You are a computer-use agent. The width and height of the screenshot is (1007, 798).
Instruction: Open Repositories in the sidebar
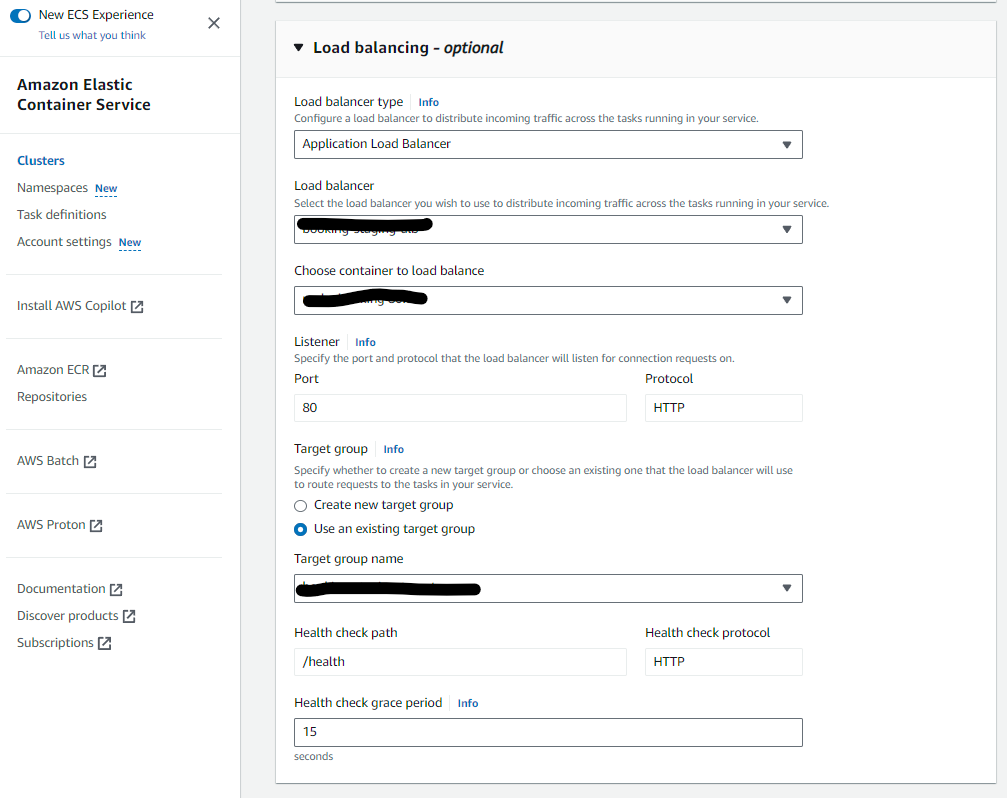[x=52, y=397]
